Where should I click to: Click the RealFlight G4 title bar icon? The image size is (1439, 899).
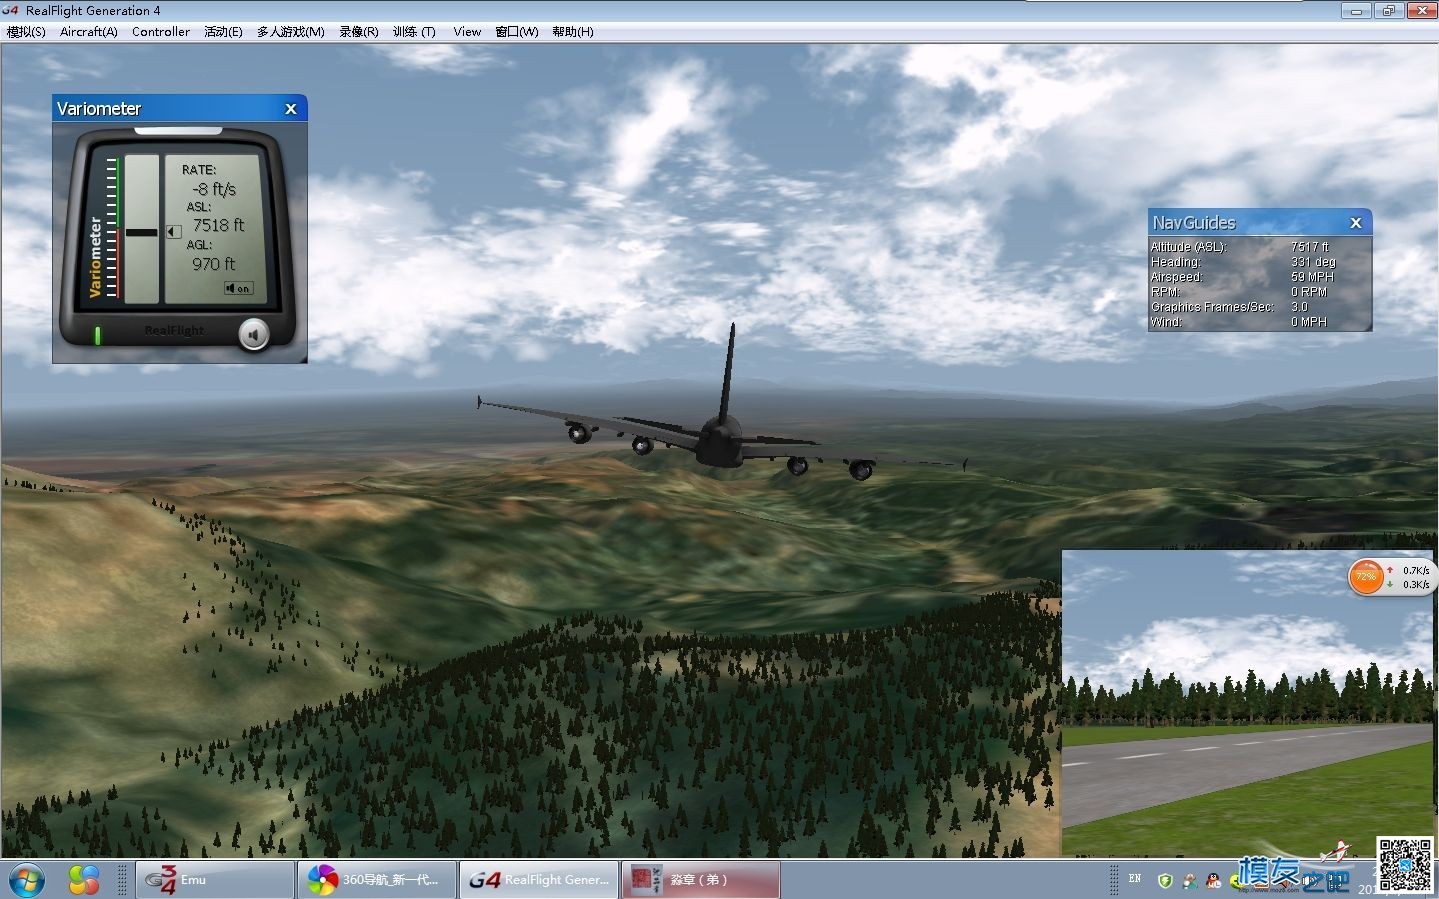[11, 10]
